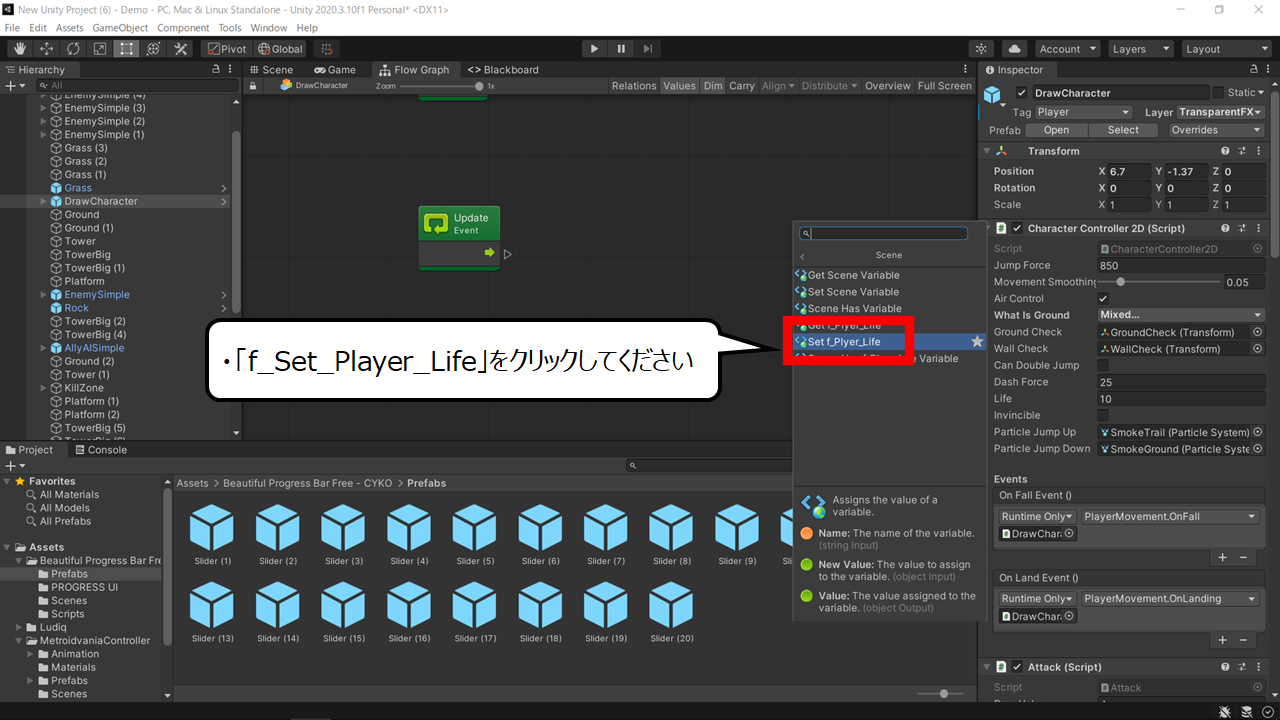The height and width of the screenshot is (720, 1280).
Task: Lock the Flow Graph selection
Action: (x=253, y=86)
